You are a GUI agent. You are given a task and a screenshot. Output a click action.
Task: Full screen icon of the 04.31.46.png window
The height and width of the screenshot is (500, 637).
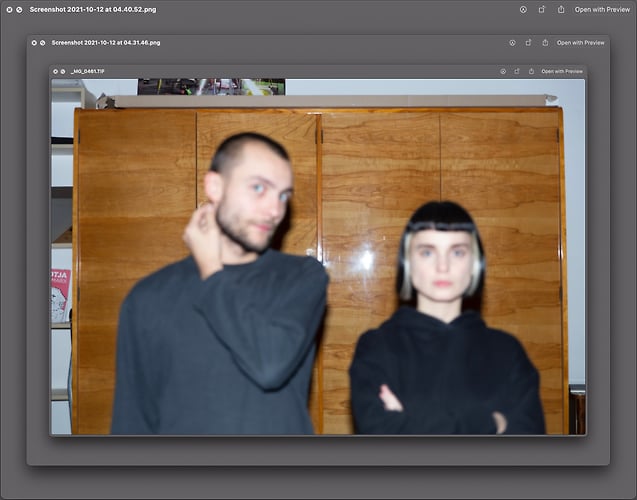point(42,43)
